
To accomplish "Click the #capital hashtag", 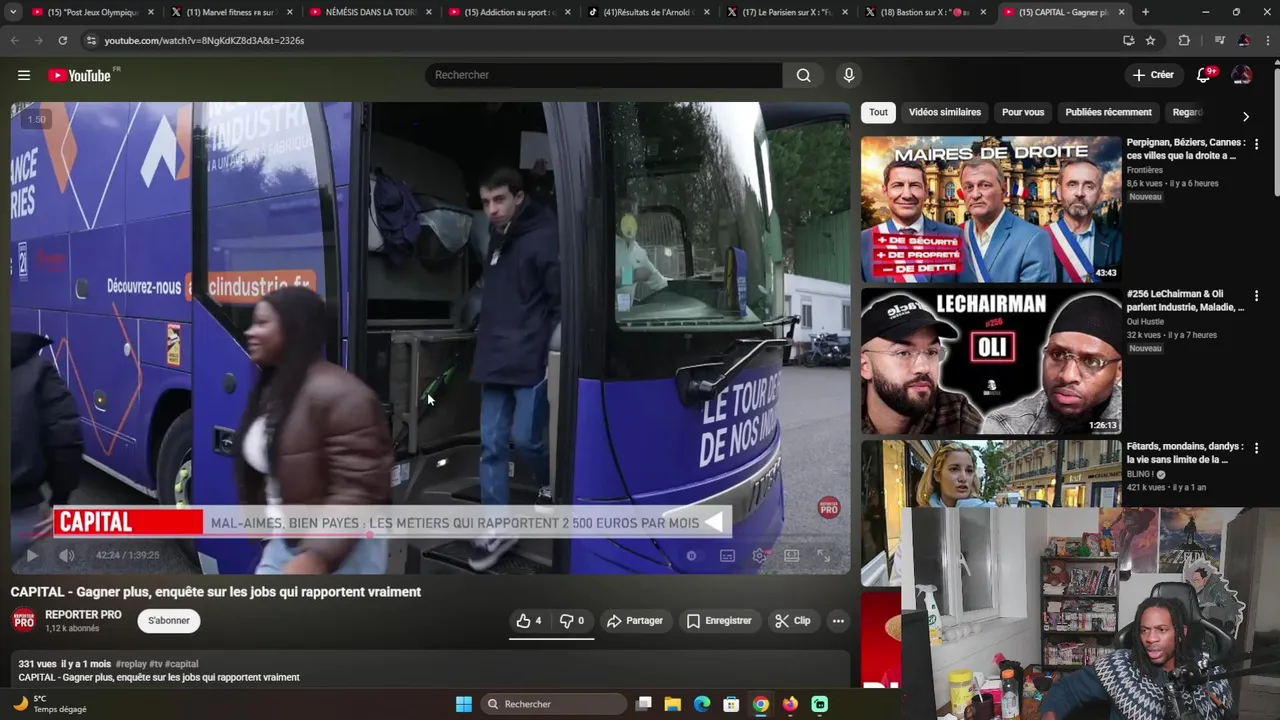I will click(x=181, y=664).
